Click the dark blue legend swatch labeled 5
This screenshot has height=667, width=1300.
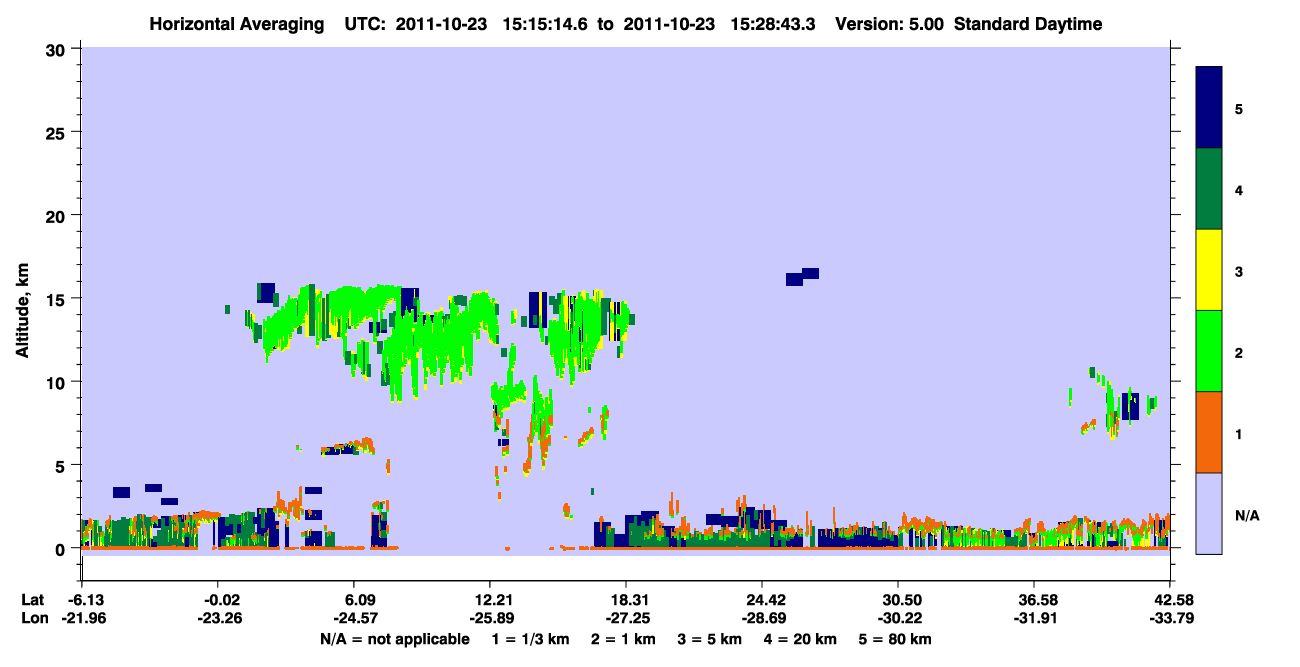1209,108
